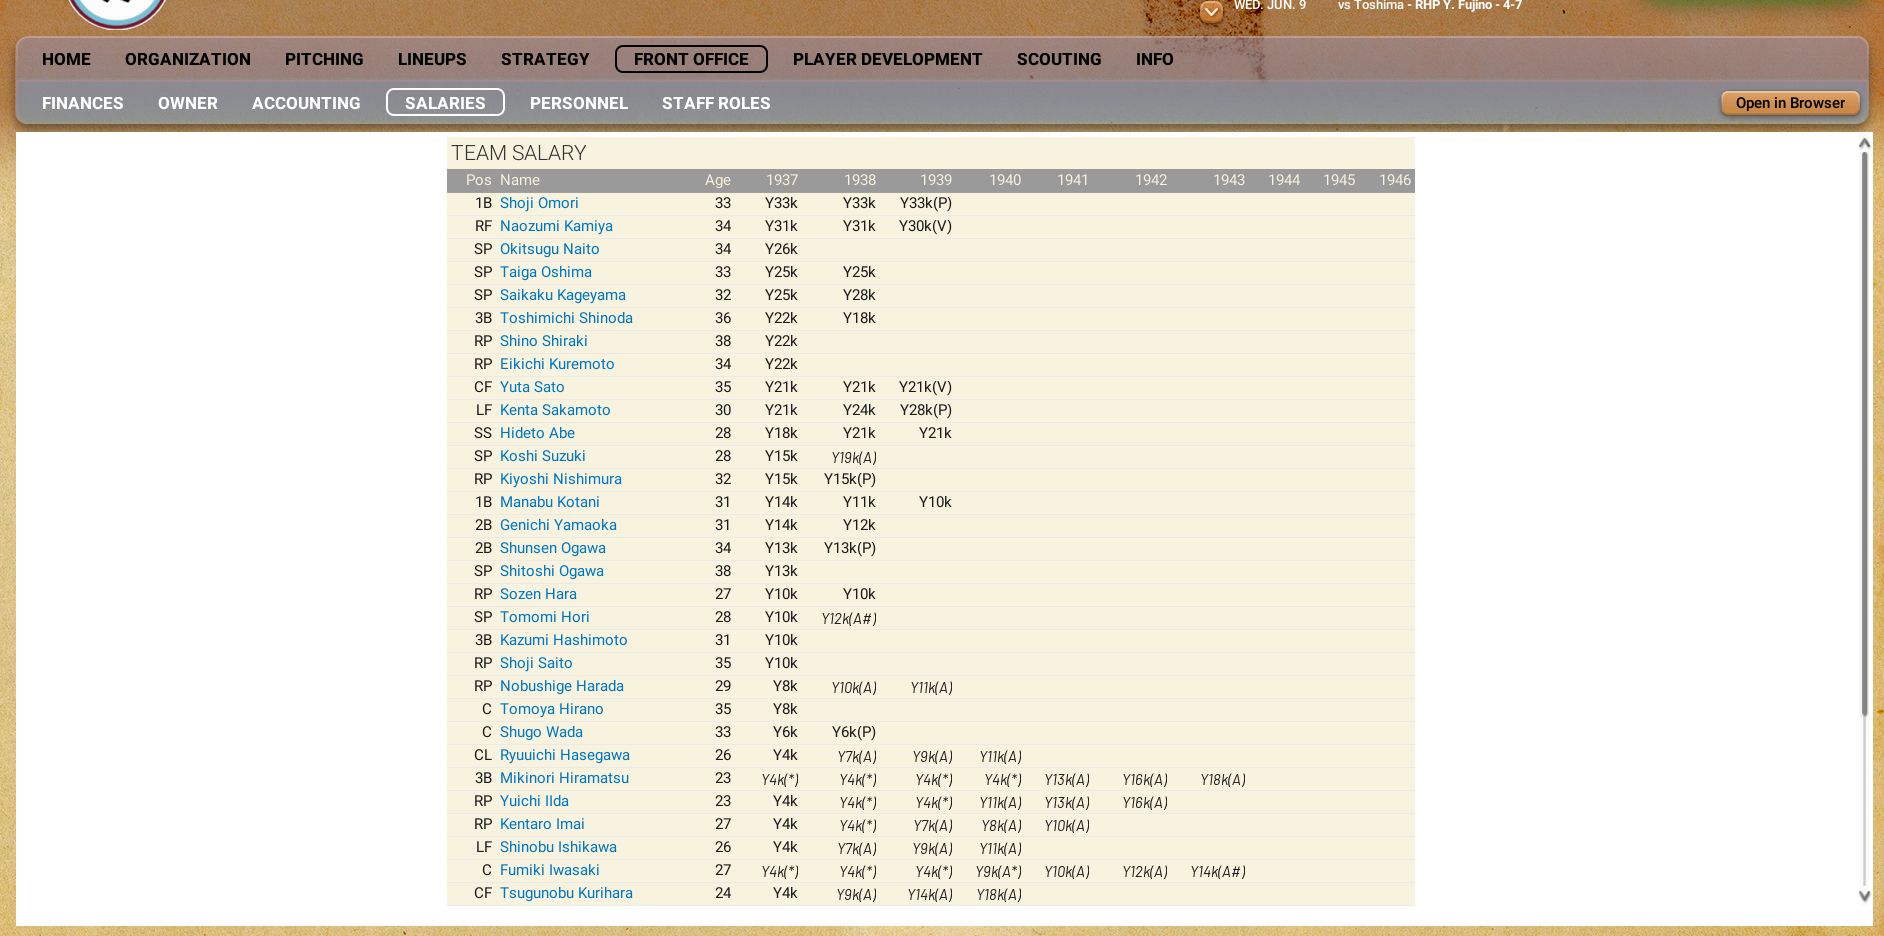This screenshot has height=936, width=1884.
Task: Open the Lineups menu
Action: [x=432, y=59]
